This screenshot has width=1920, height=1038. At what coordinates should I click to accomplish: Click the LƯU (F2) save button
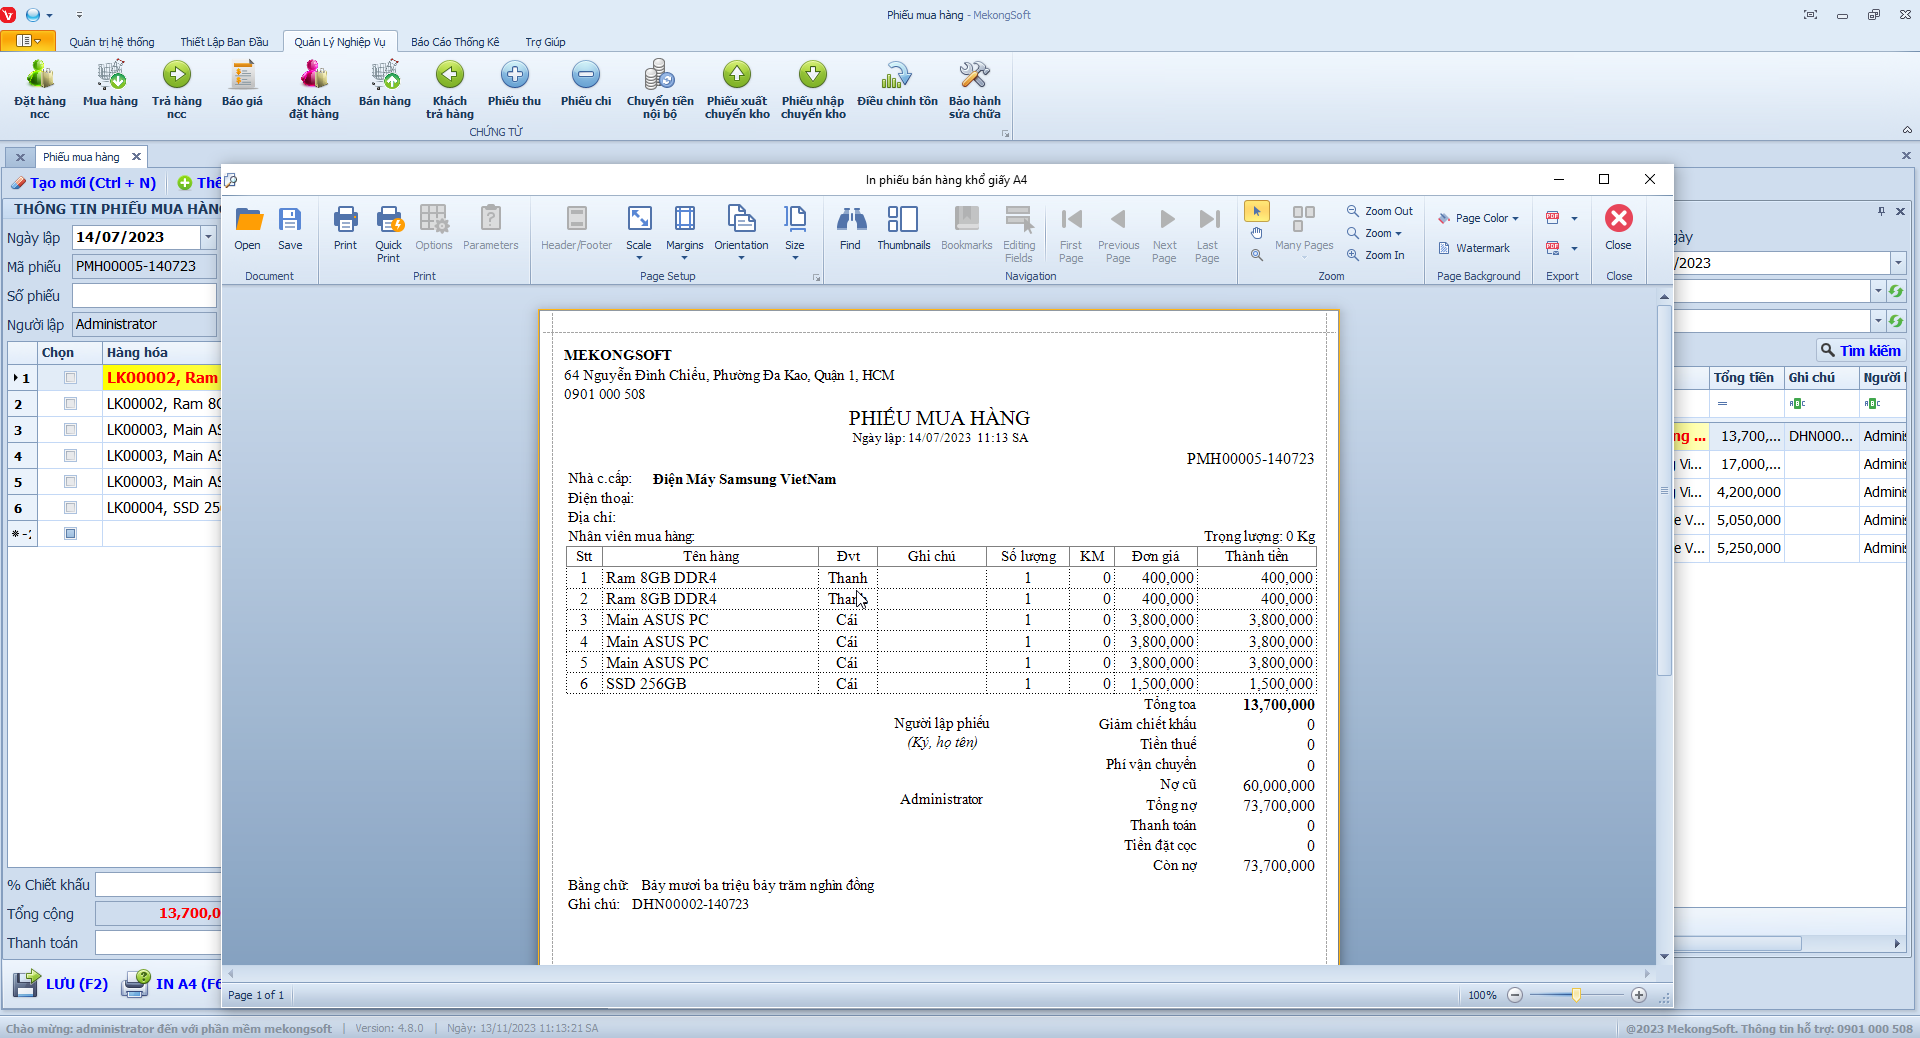tap(62, 984)
